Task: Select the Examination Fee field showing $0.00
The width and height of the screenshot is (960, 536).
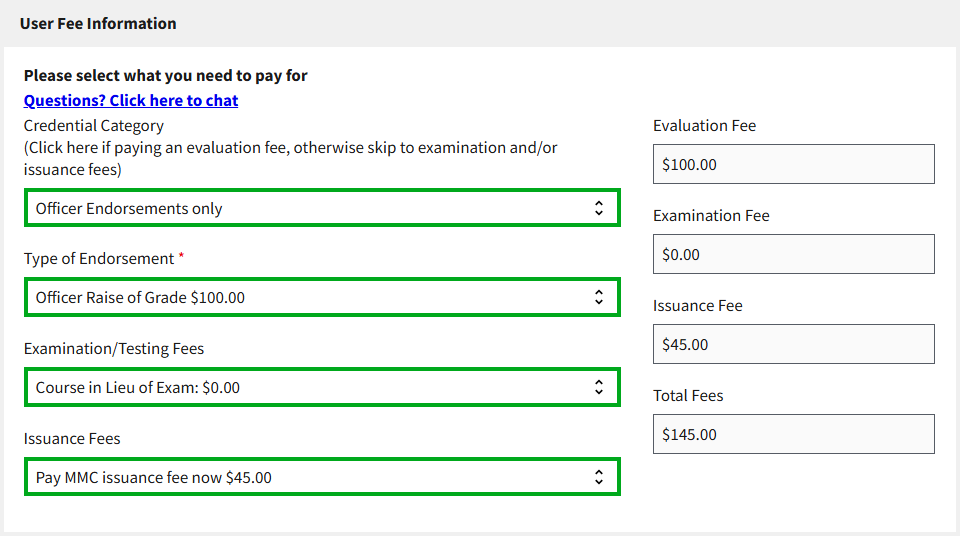Action: (793, 254)
